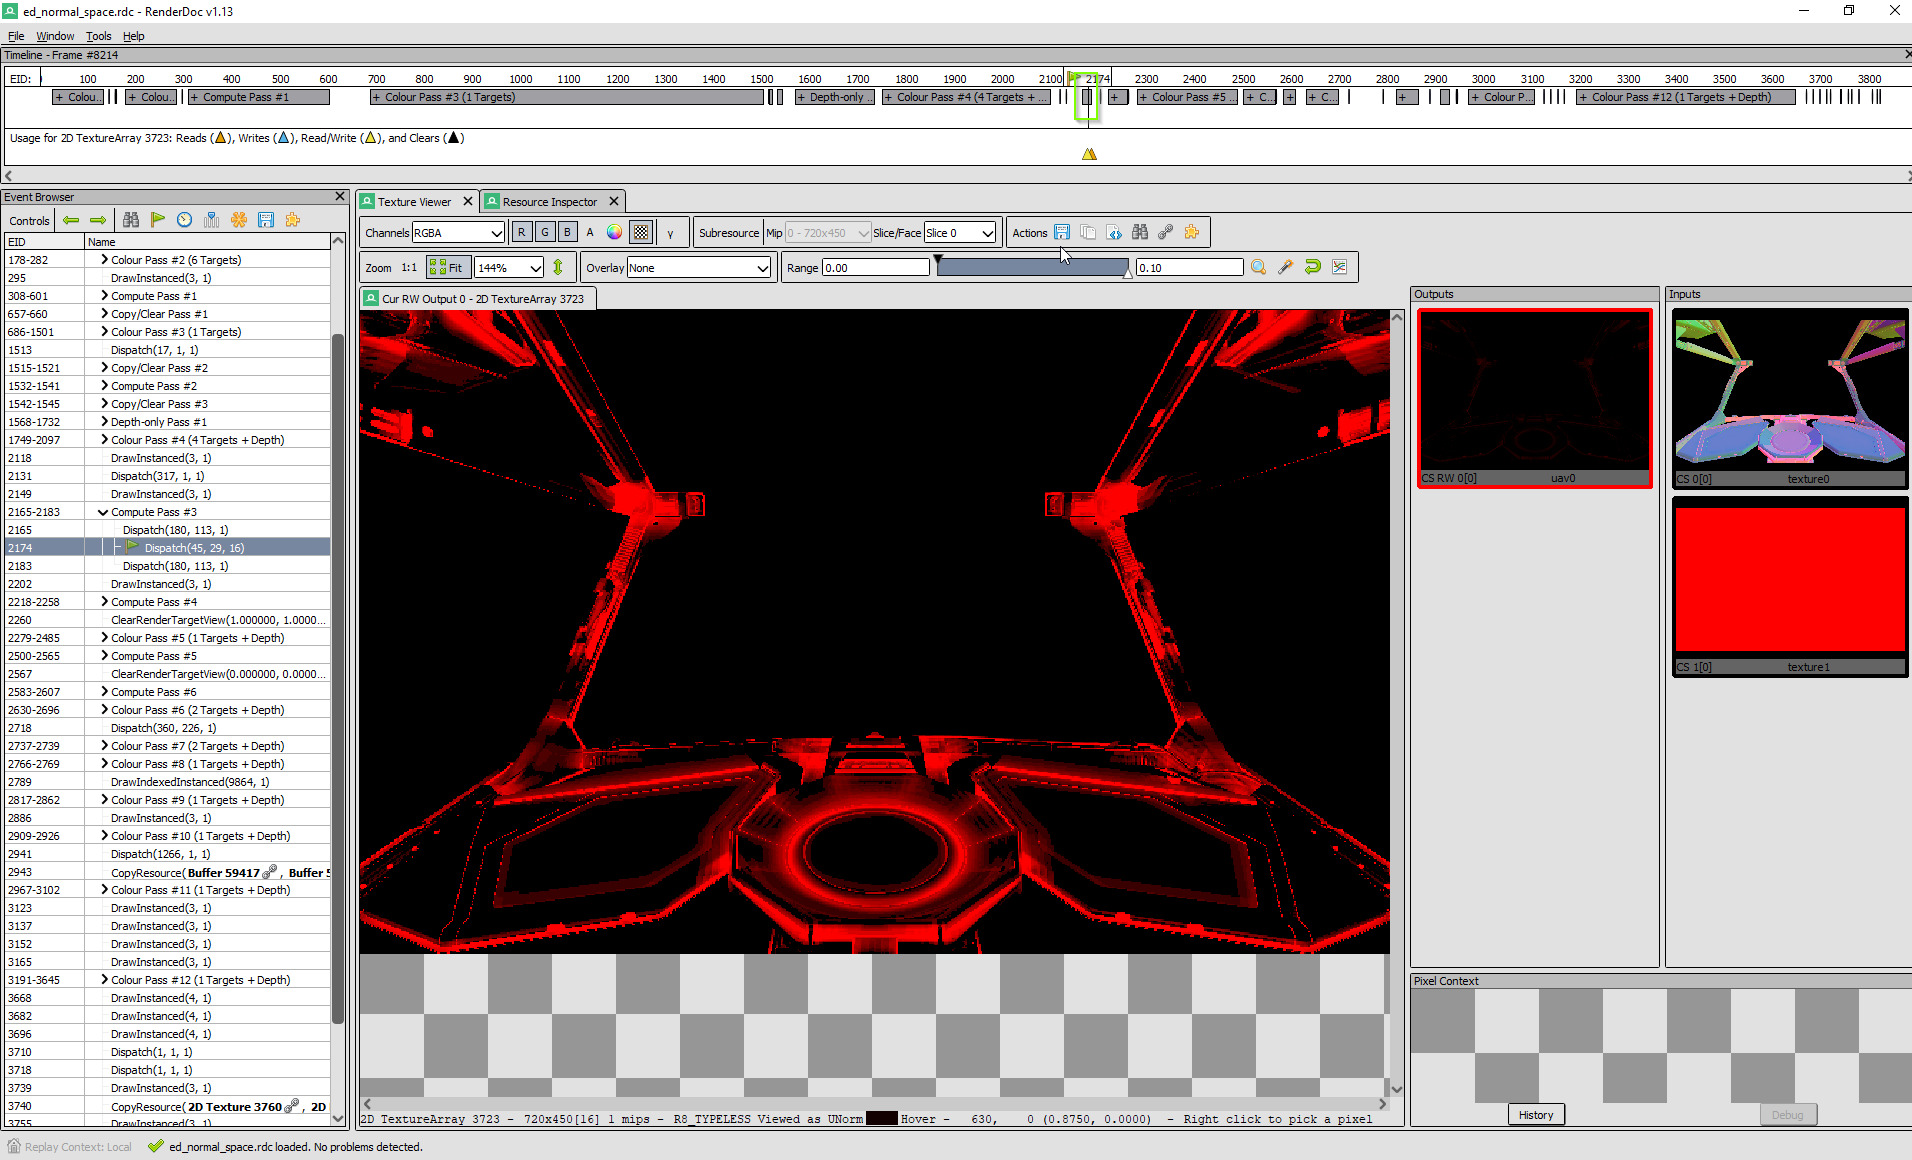The width and height of the screenshot is (1912, 1160).
Task: Open find binoculars in Event Browser toolbar
Action: (x=131, y=220)
